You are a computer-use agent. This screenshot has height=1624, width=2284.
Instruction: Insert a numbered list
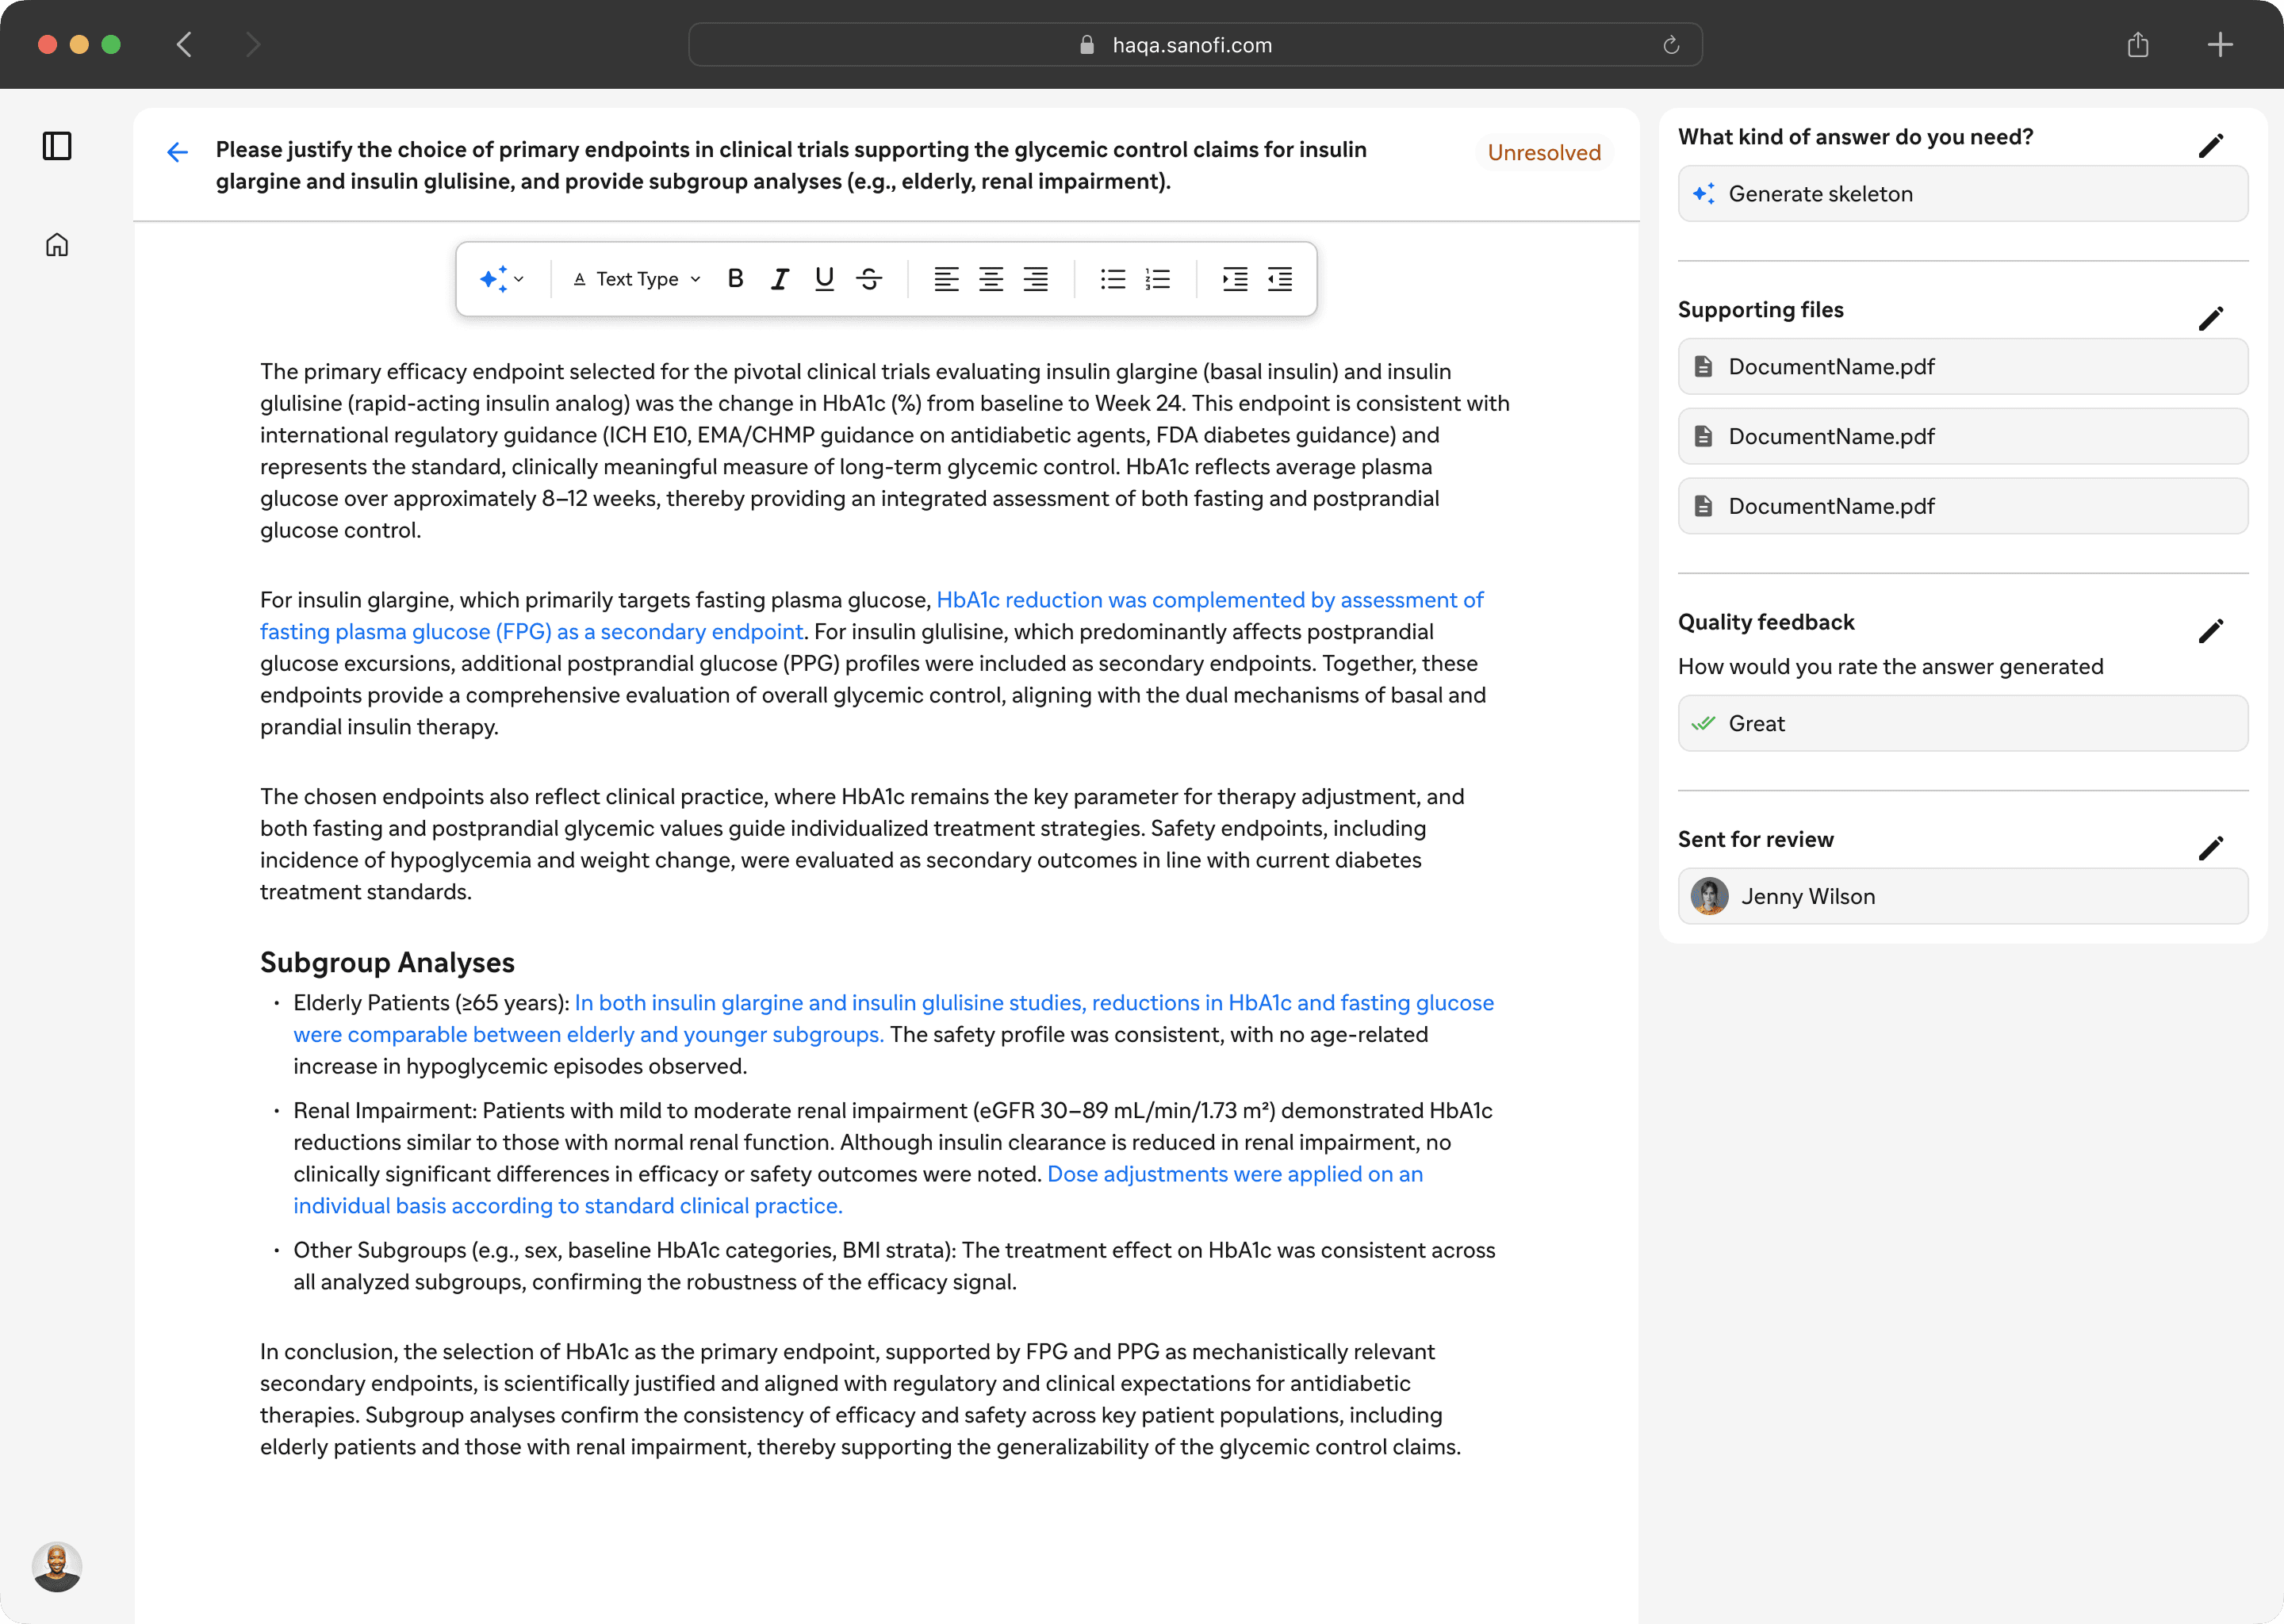1157,279
